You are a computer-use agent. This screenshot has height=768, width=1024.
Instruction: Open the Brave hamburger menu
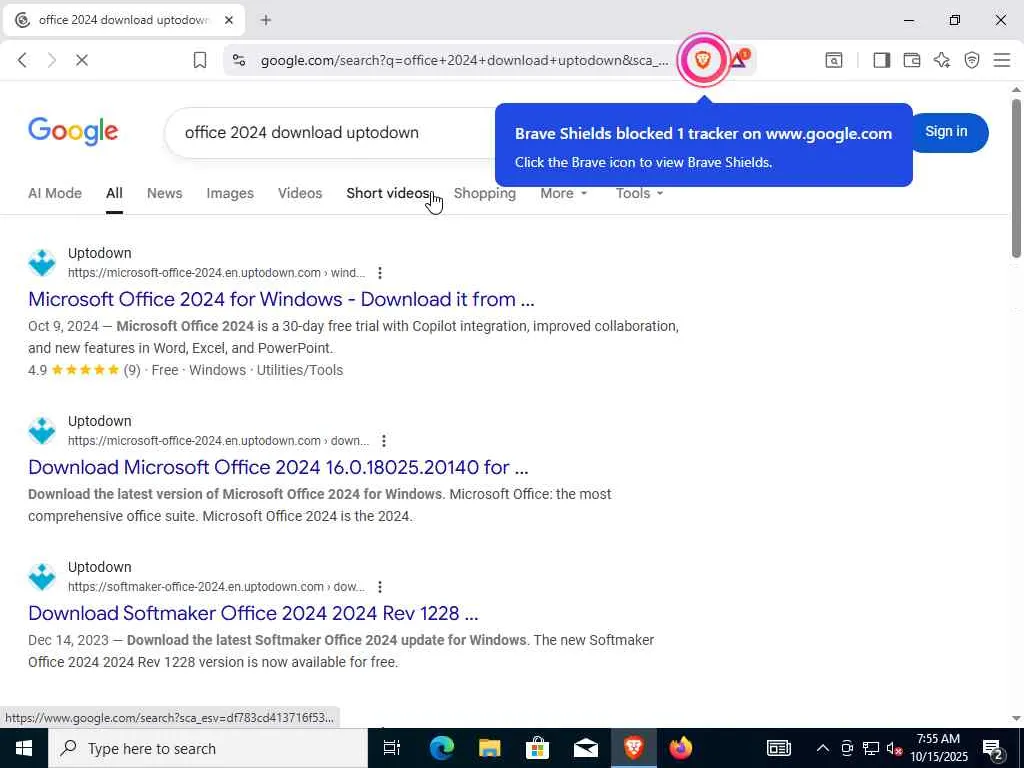(1002, 60)
